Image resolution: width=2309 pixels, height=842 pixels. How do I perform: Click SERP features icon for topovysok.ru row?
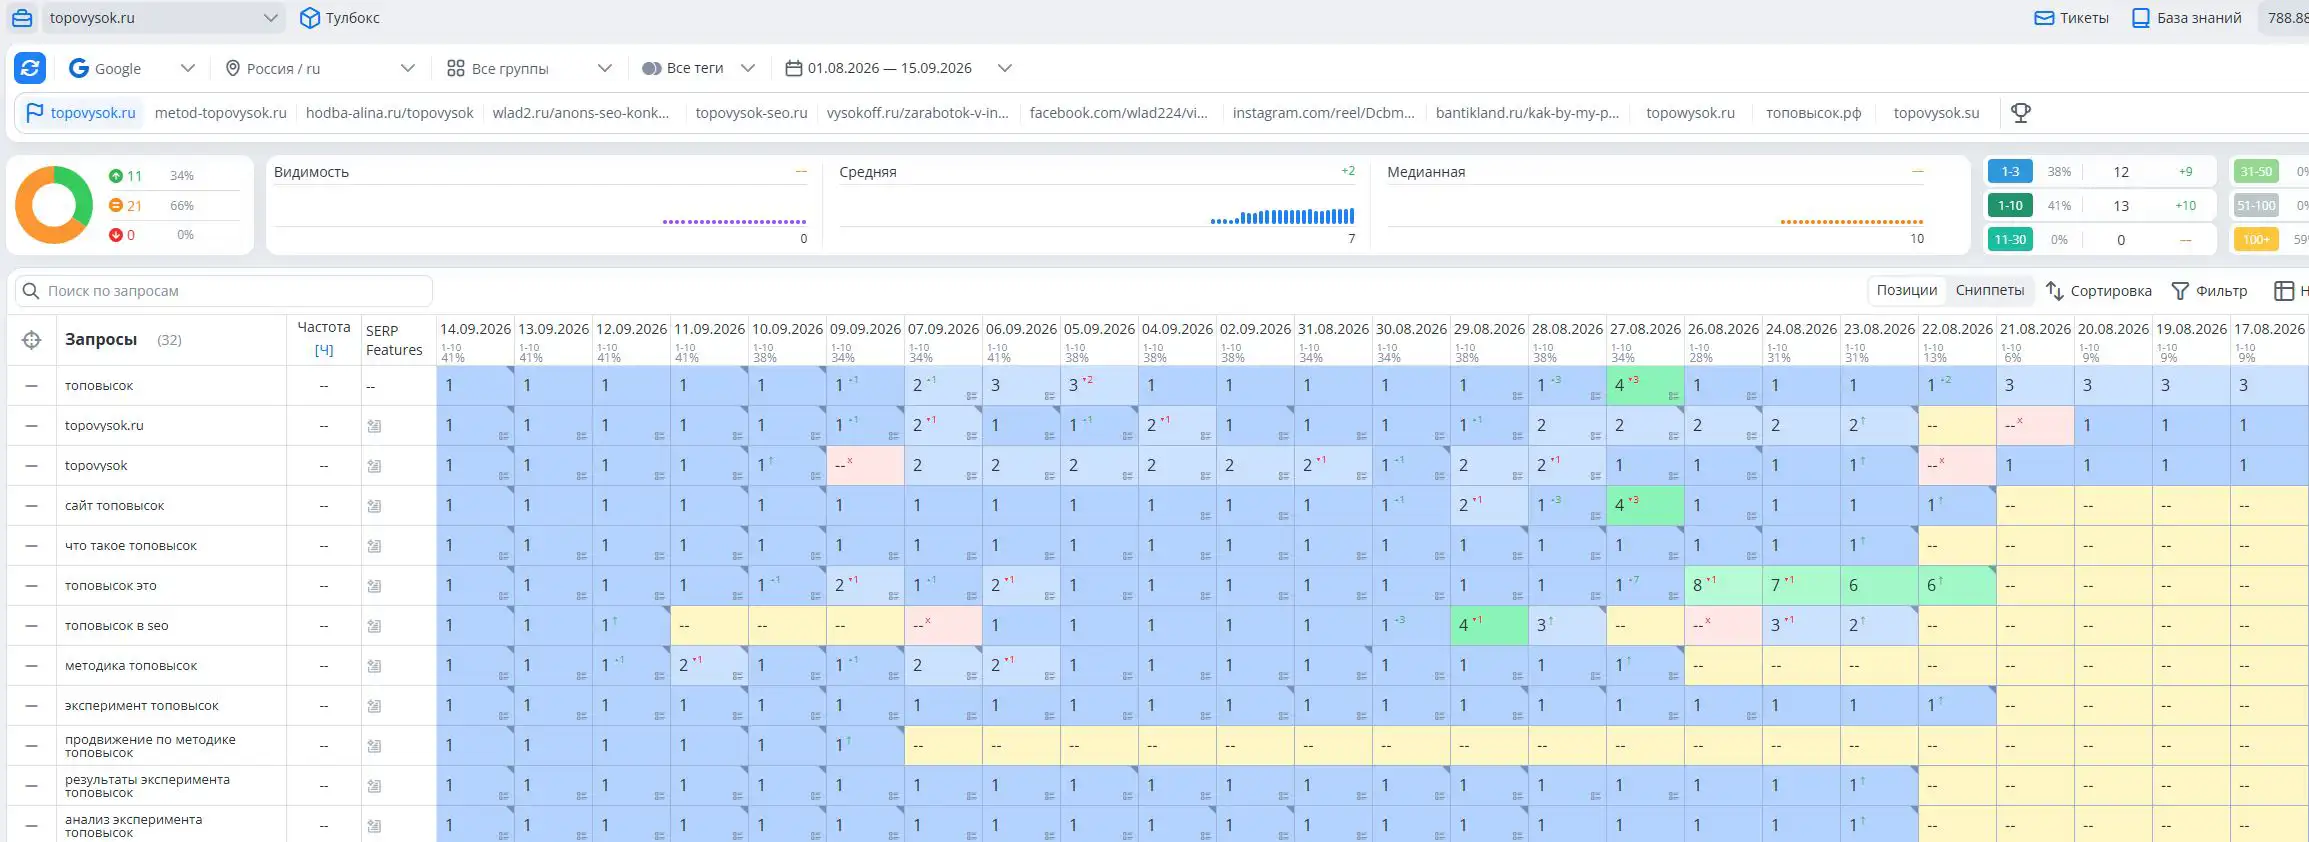pyautogui.click(x=374, y=426)
